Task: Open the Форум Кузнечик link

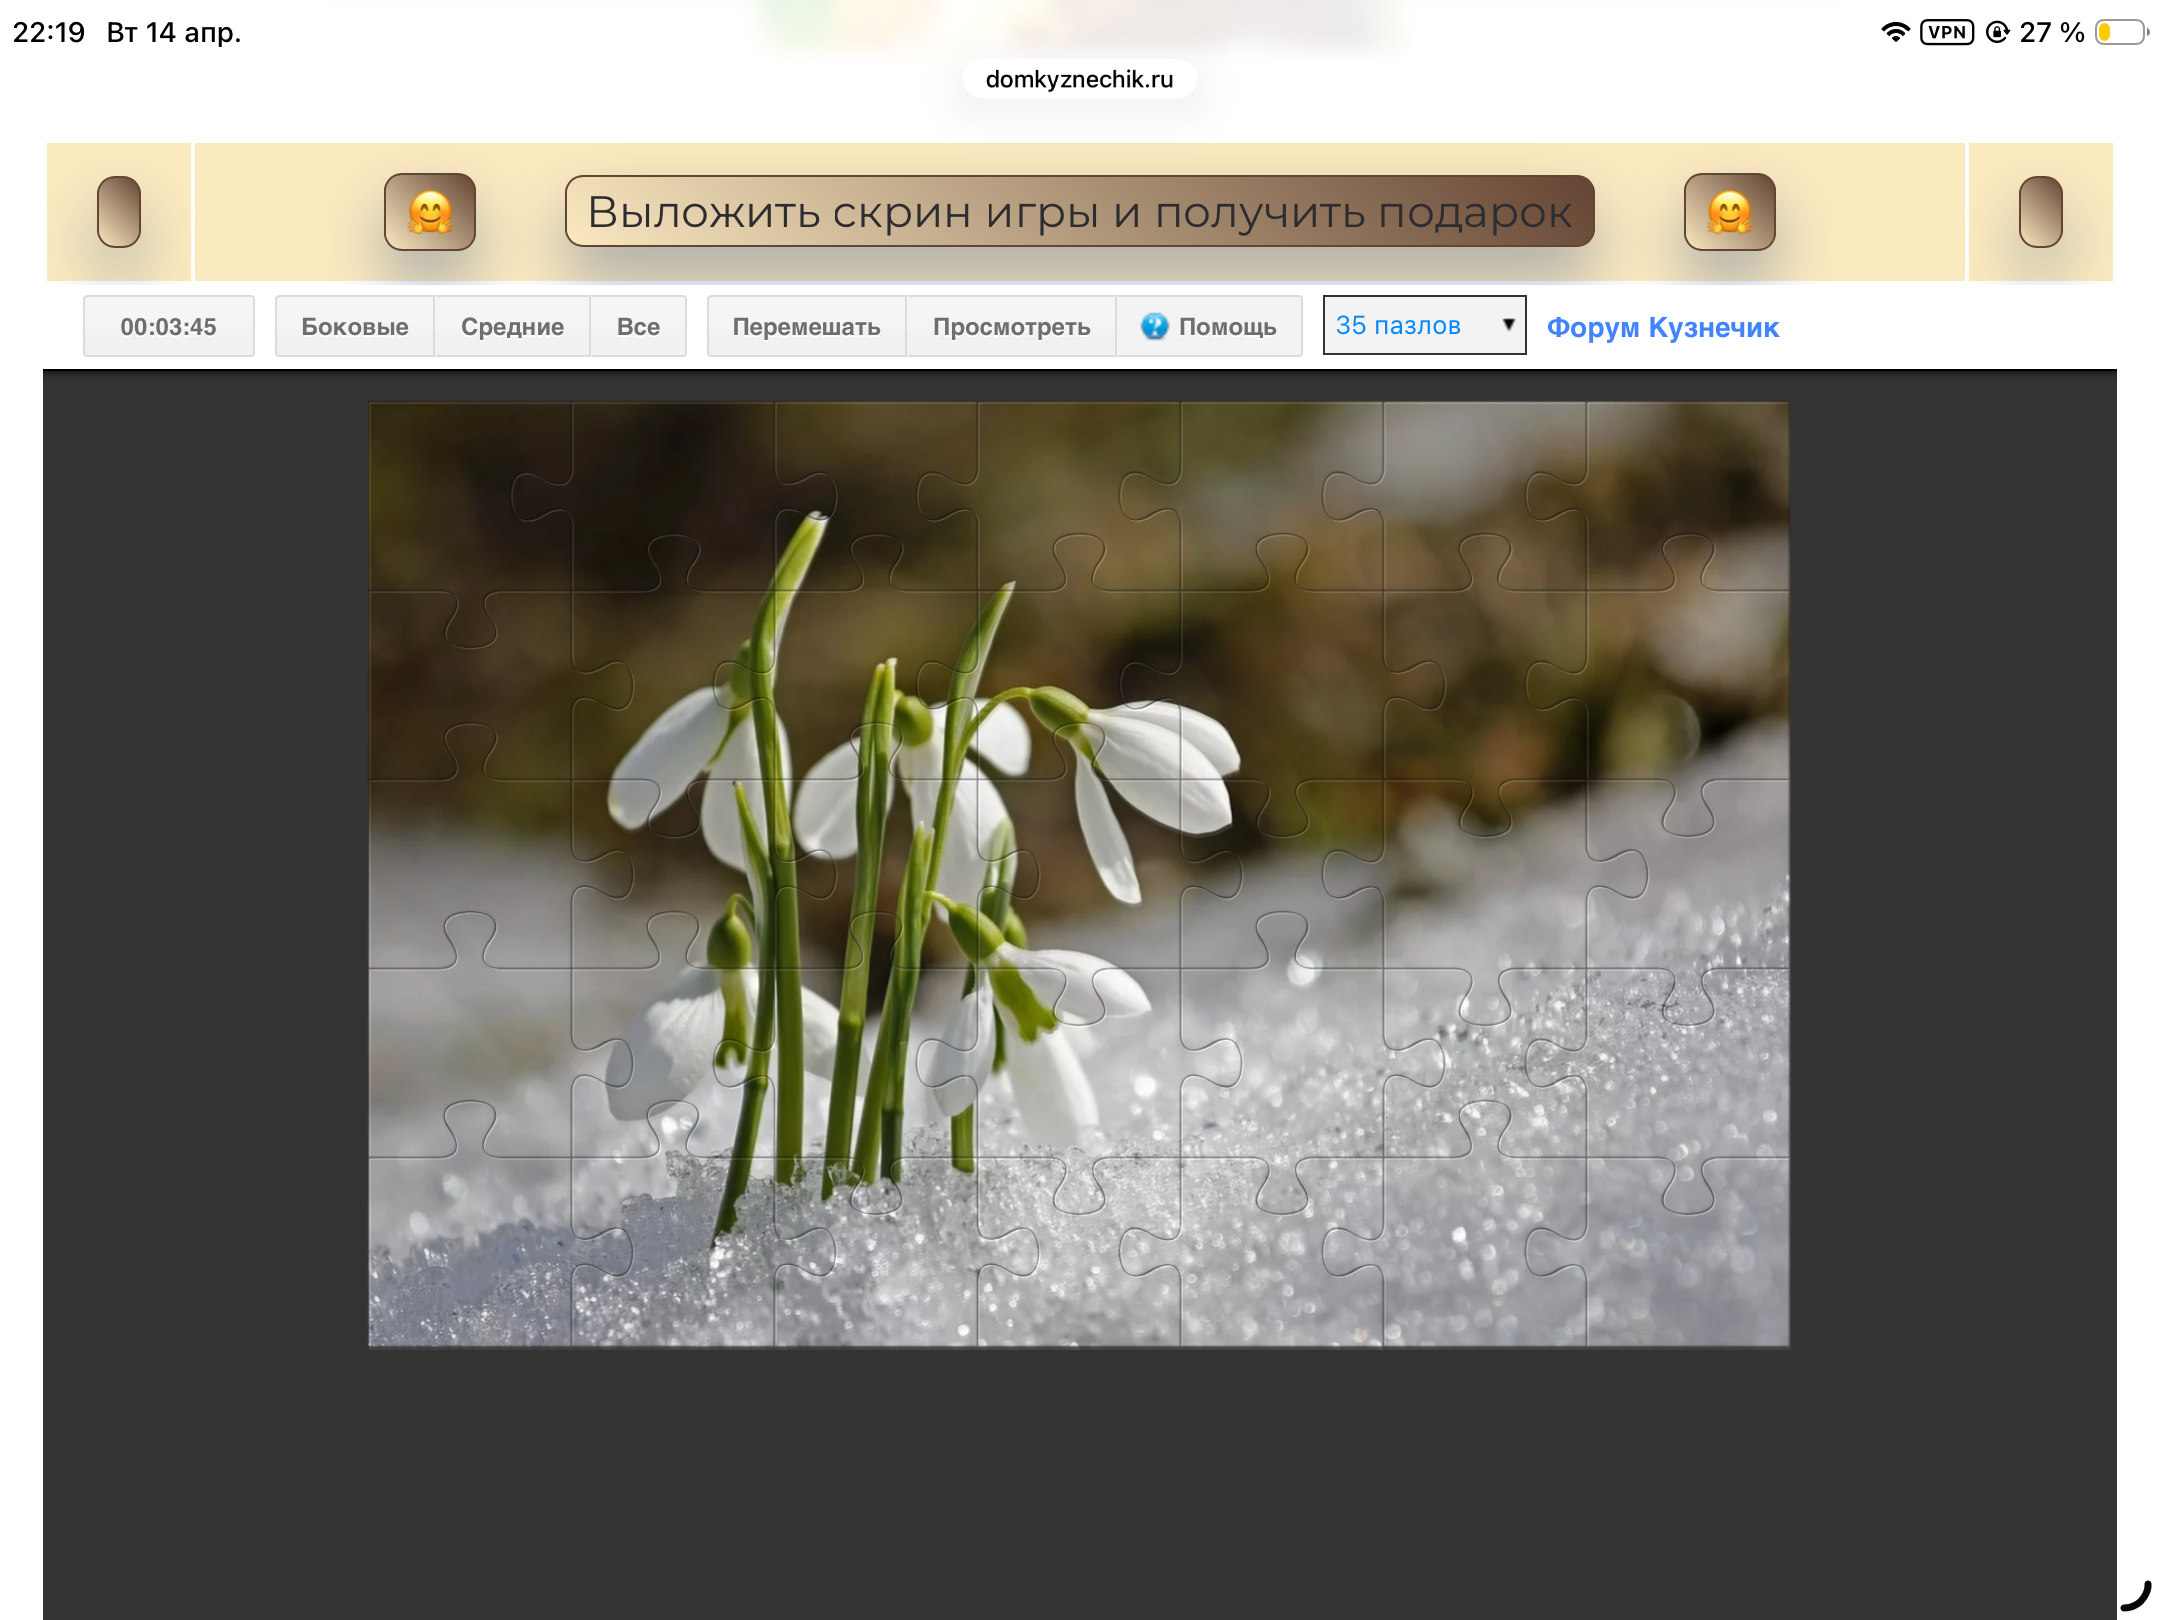Action: click(1662, 327)
